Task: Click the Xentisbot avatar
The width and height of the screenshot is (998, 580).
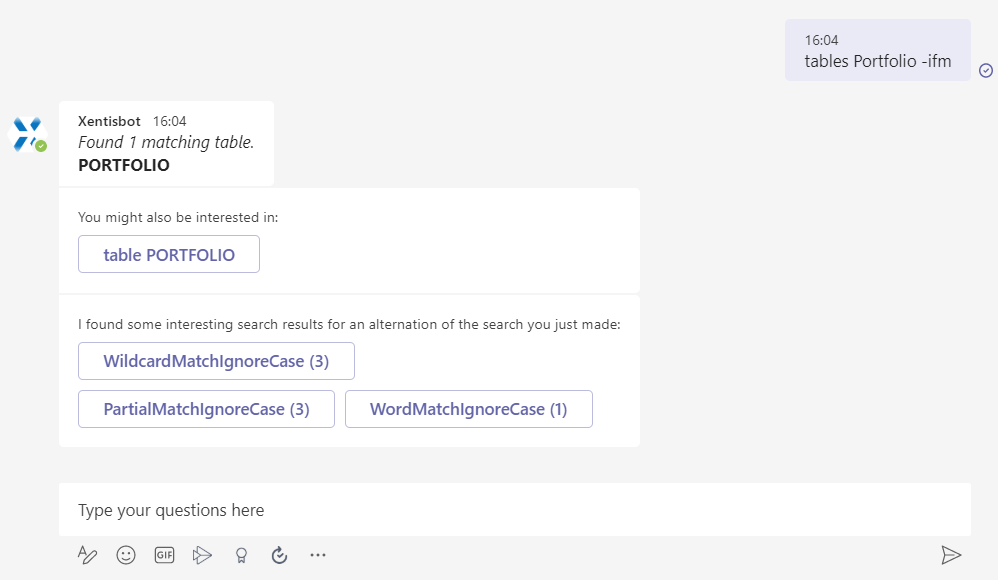Action: [29, 134]
